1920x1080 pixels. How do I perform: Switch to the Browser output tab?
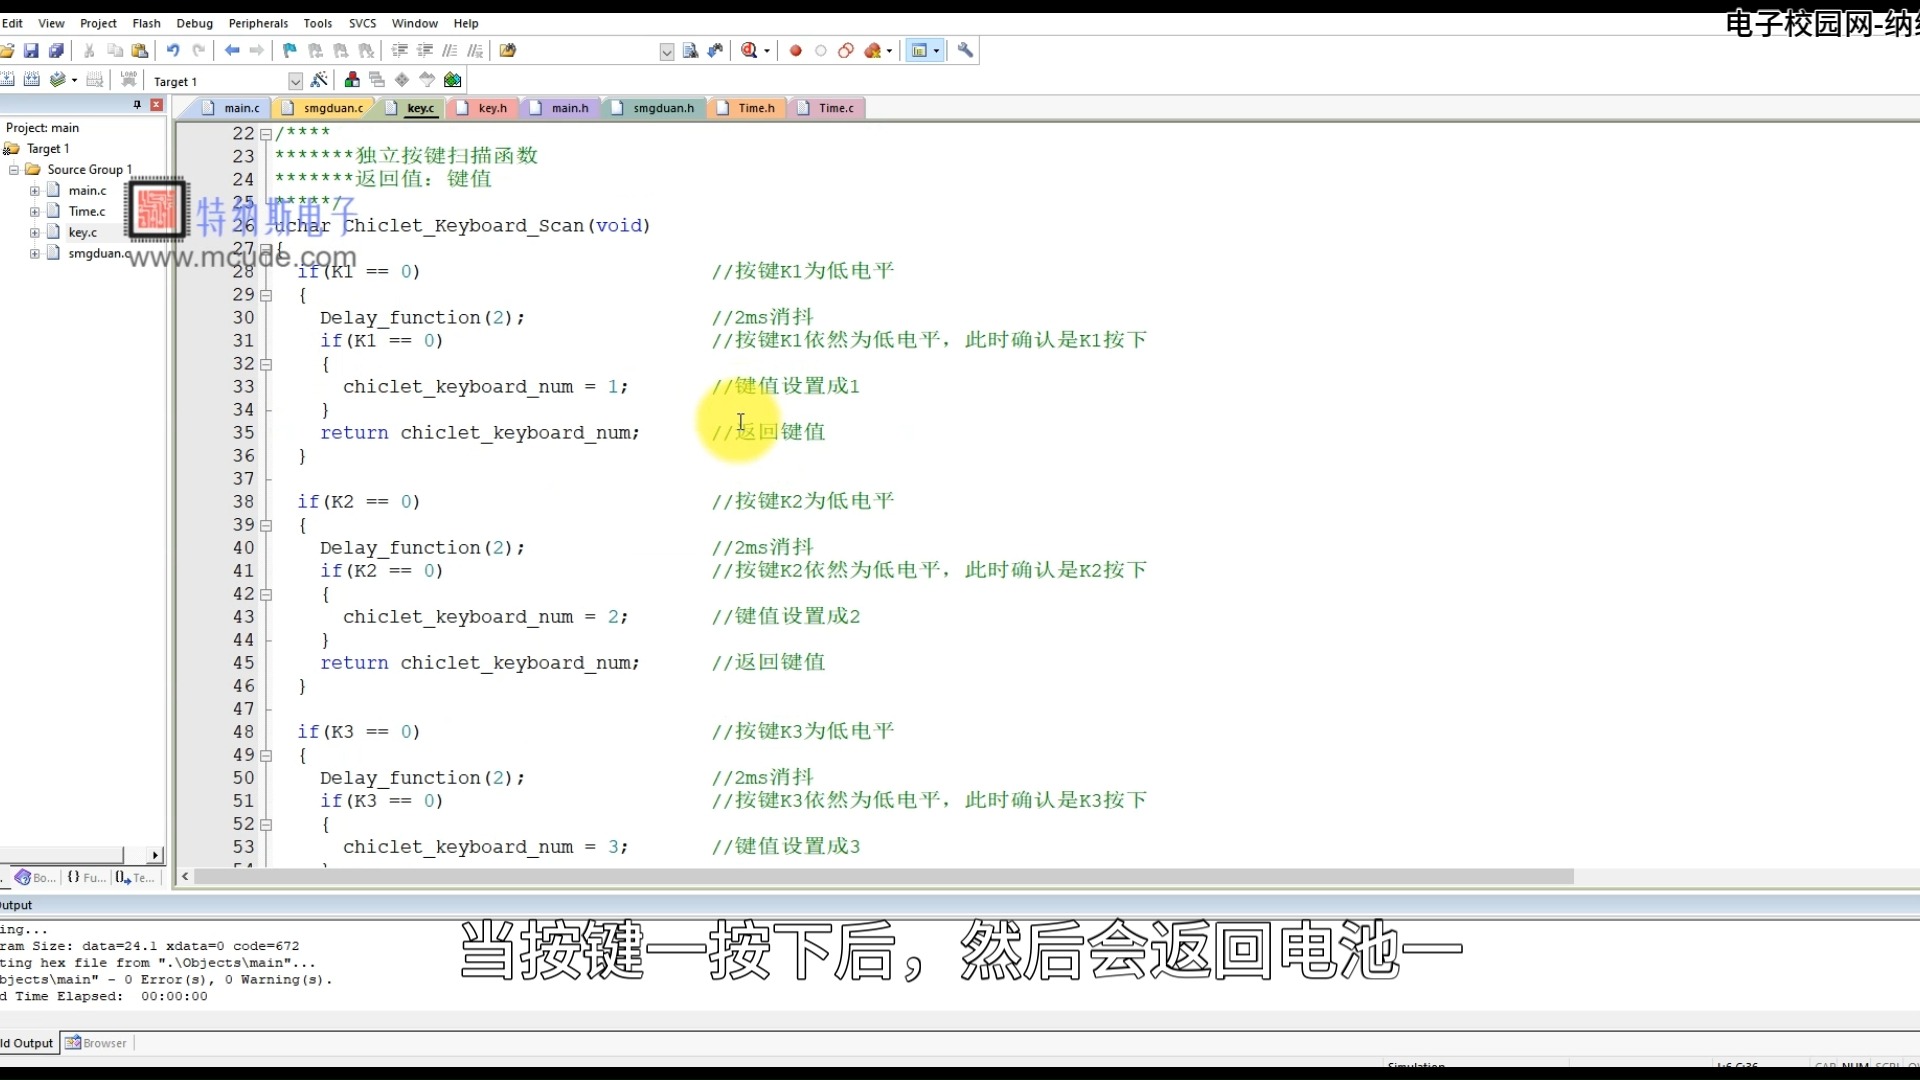(x=98, y=1043)
